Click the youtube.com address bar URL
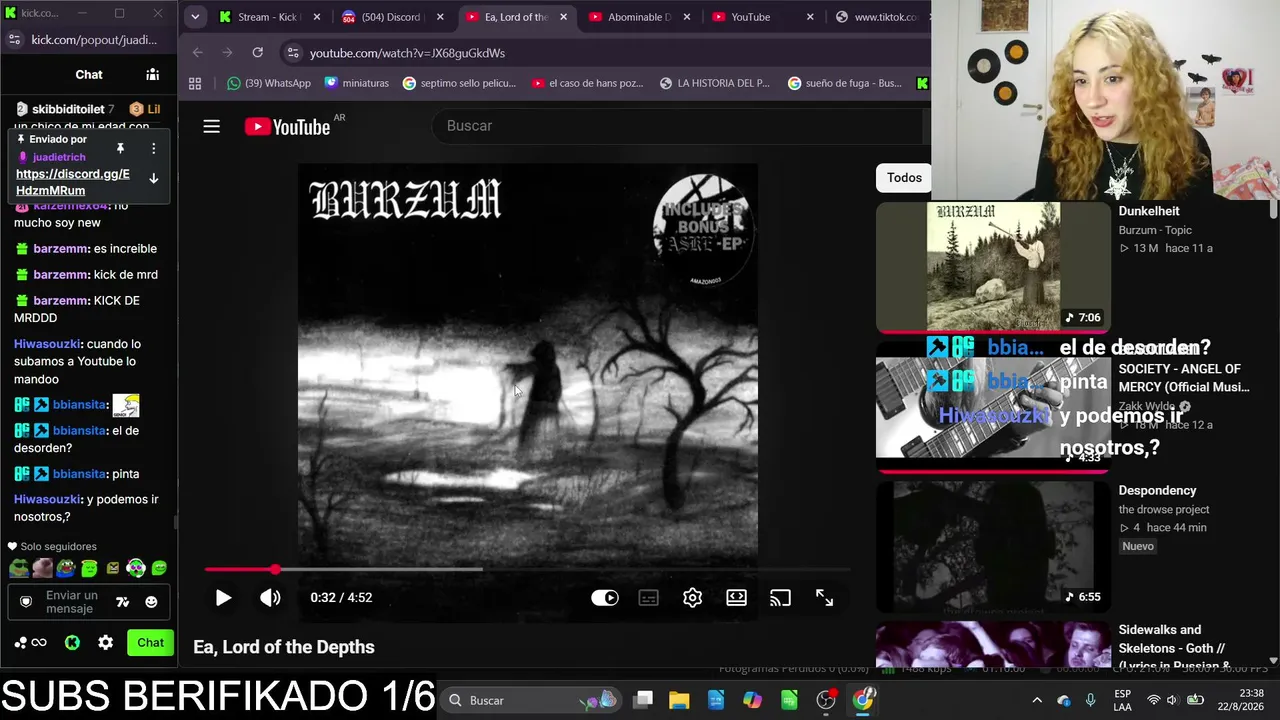Viewport: 1280px width, 720px height. click(x=407, y=53)
